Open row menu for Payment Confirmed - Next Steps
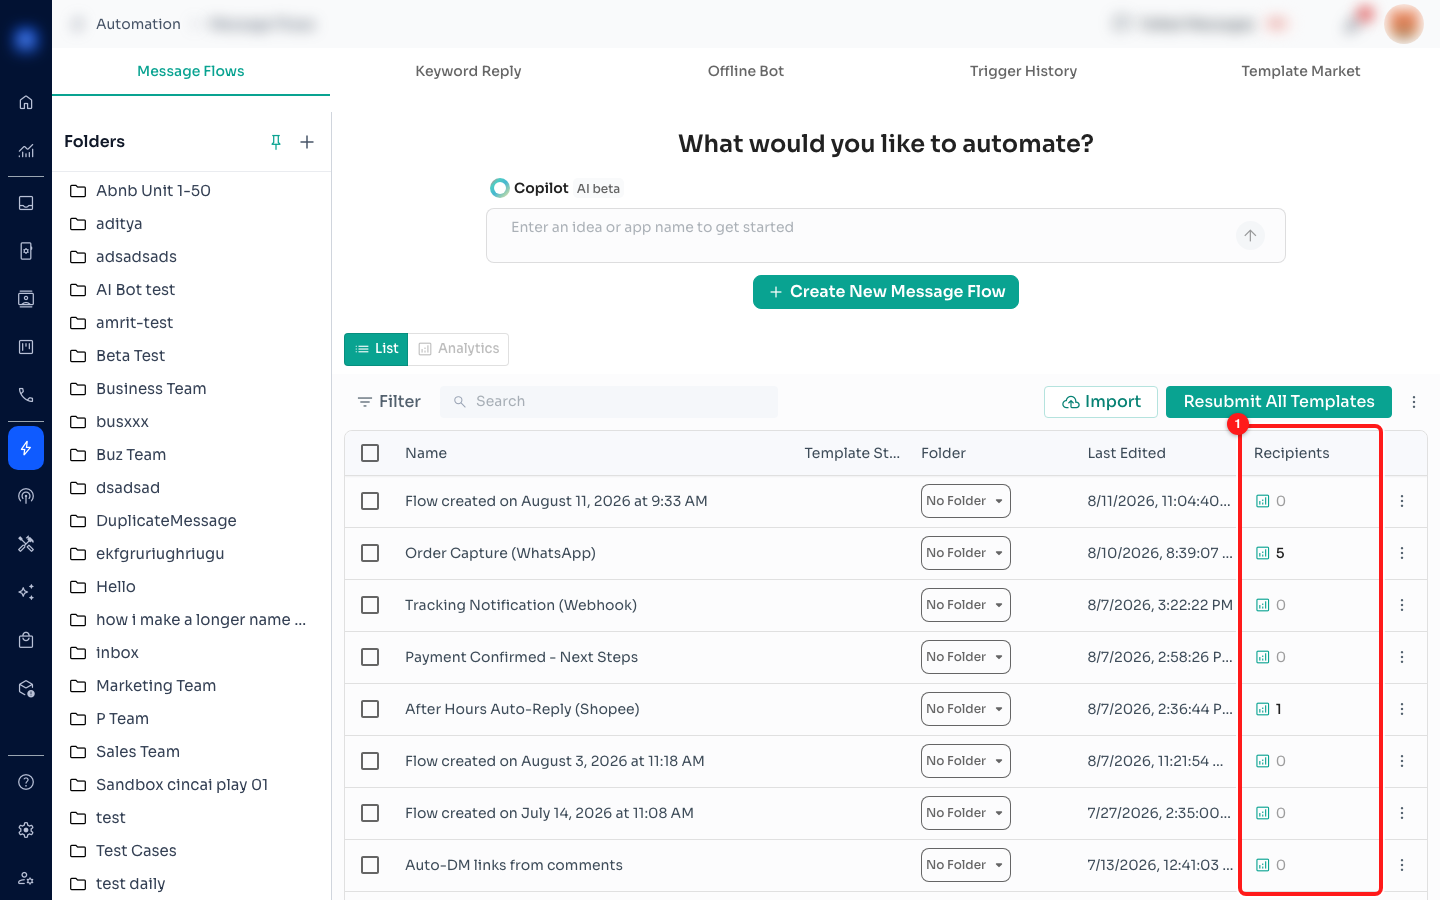The width and height of the screenshot is (1440, 900). (1402, 657)
